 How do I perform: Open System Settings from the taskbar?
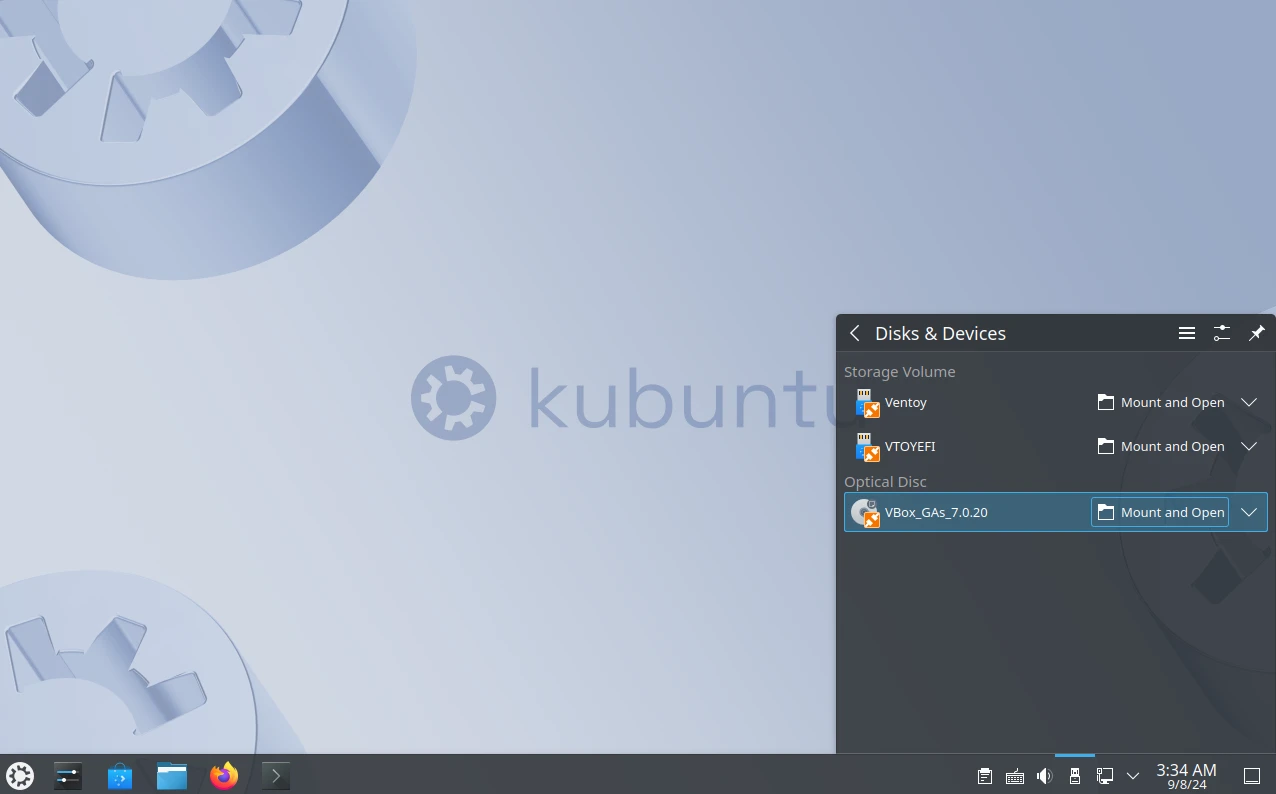(68, 775)
